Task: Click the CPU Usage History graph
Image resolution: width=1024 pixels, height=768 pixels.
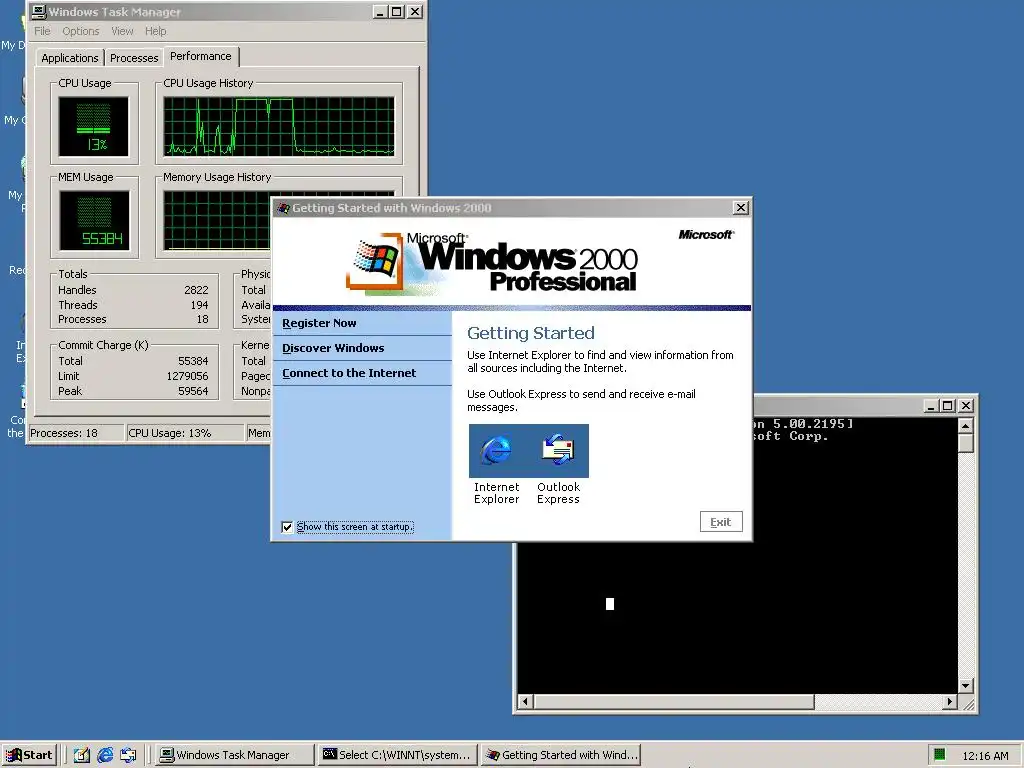Action: click(x=279, y=126)
